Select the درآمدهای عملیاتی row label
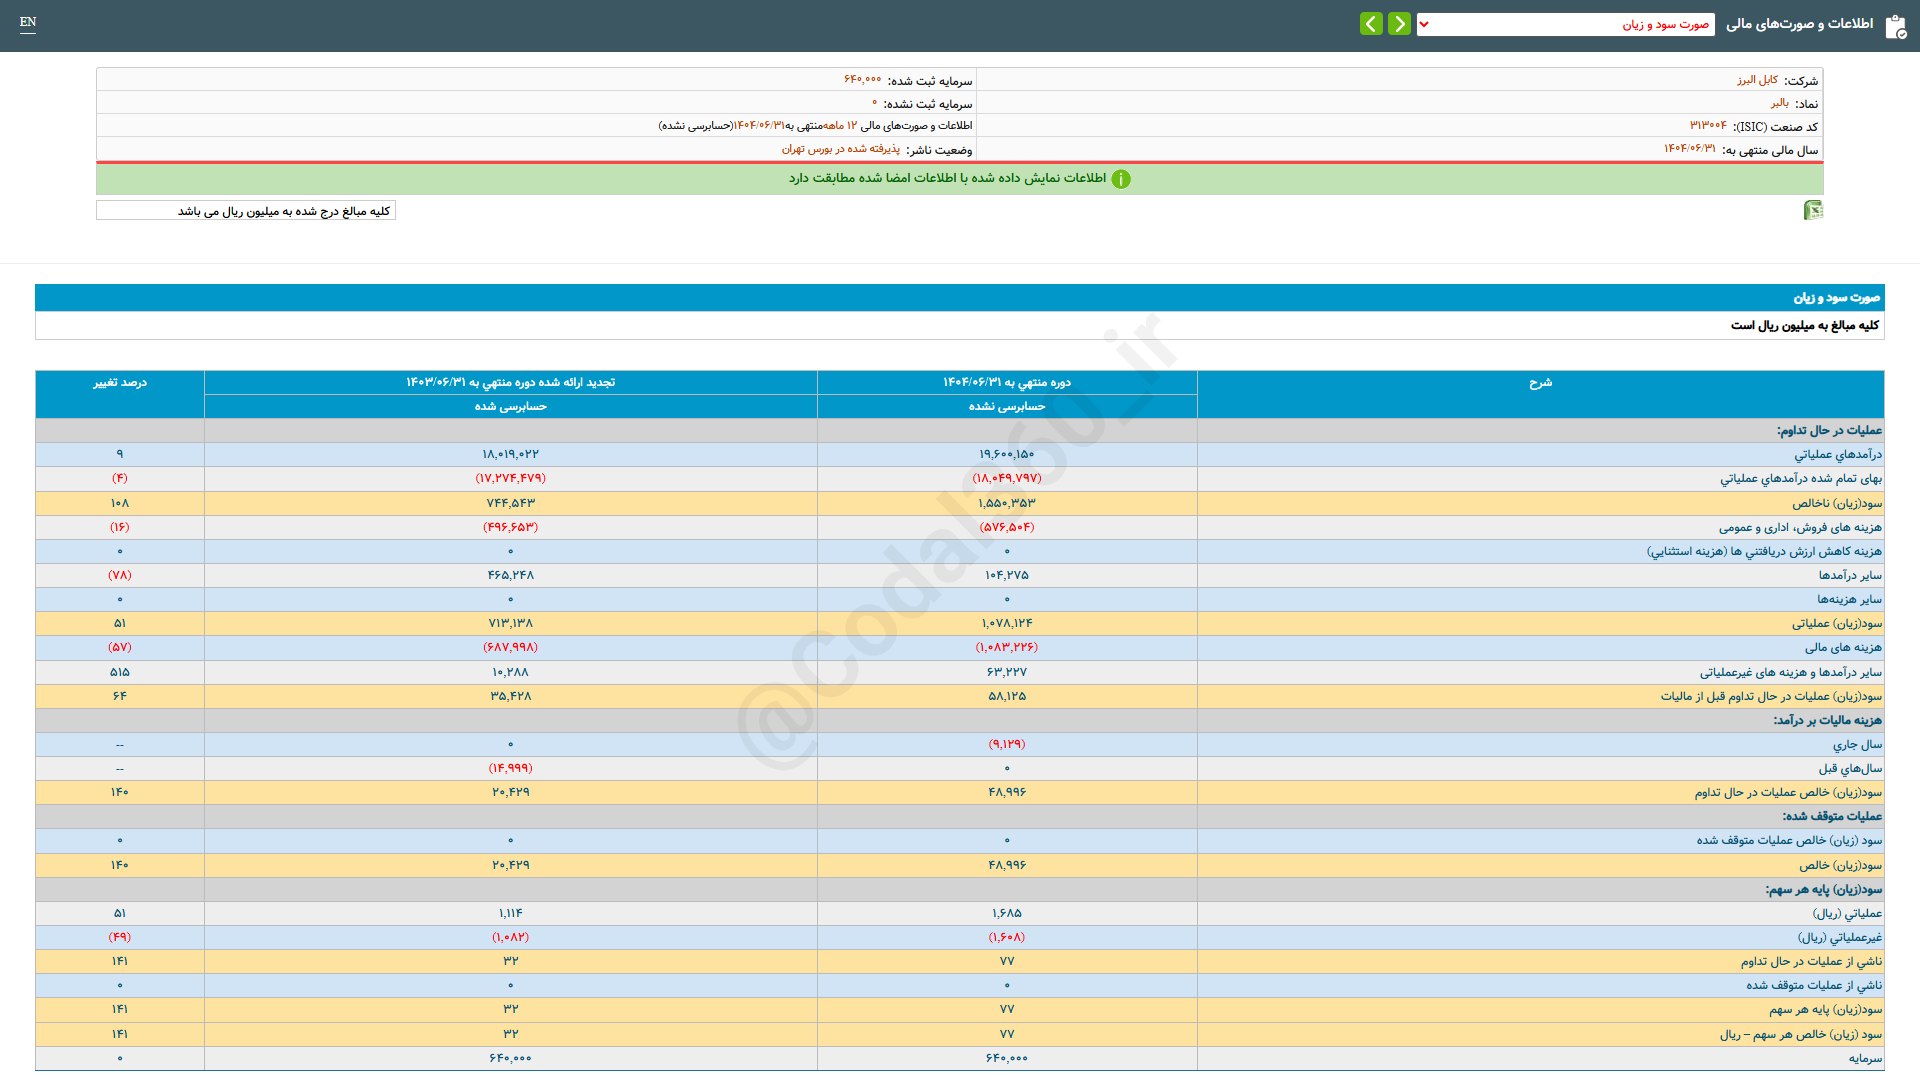Screen dimensions: 1920x1080 1837,455
